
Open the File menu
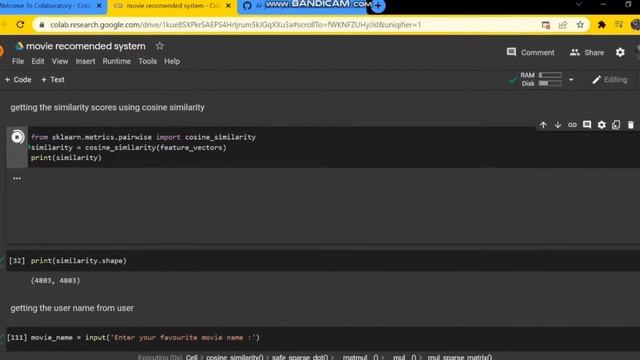pos(18,61)
